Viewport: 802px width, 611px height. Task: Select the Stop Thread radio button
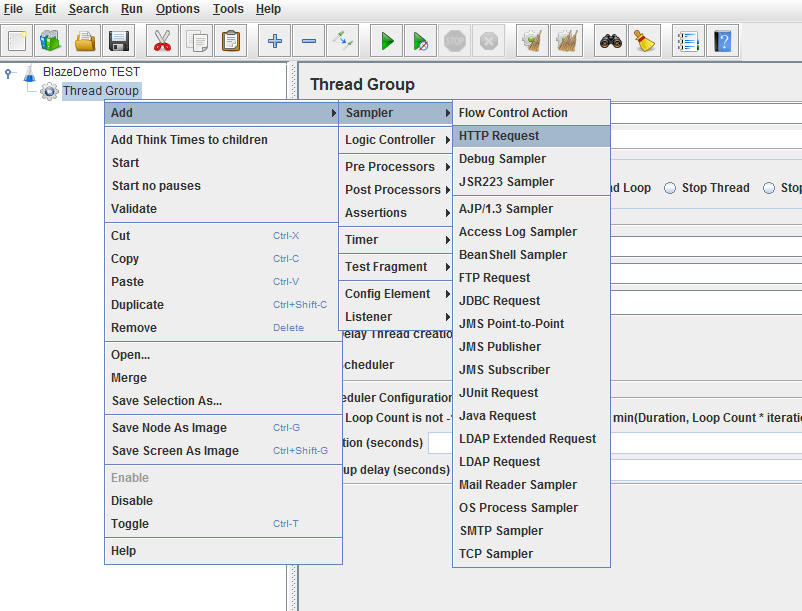(670, 188)
